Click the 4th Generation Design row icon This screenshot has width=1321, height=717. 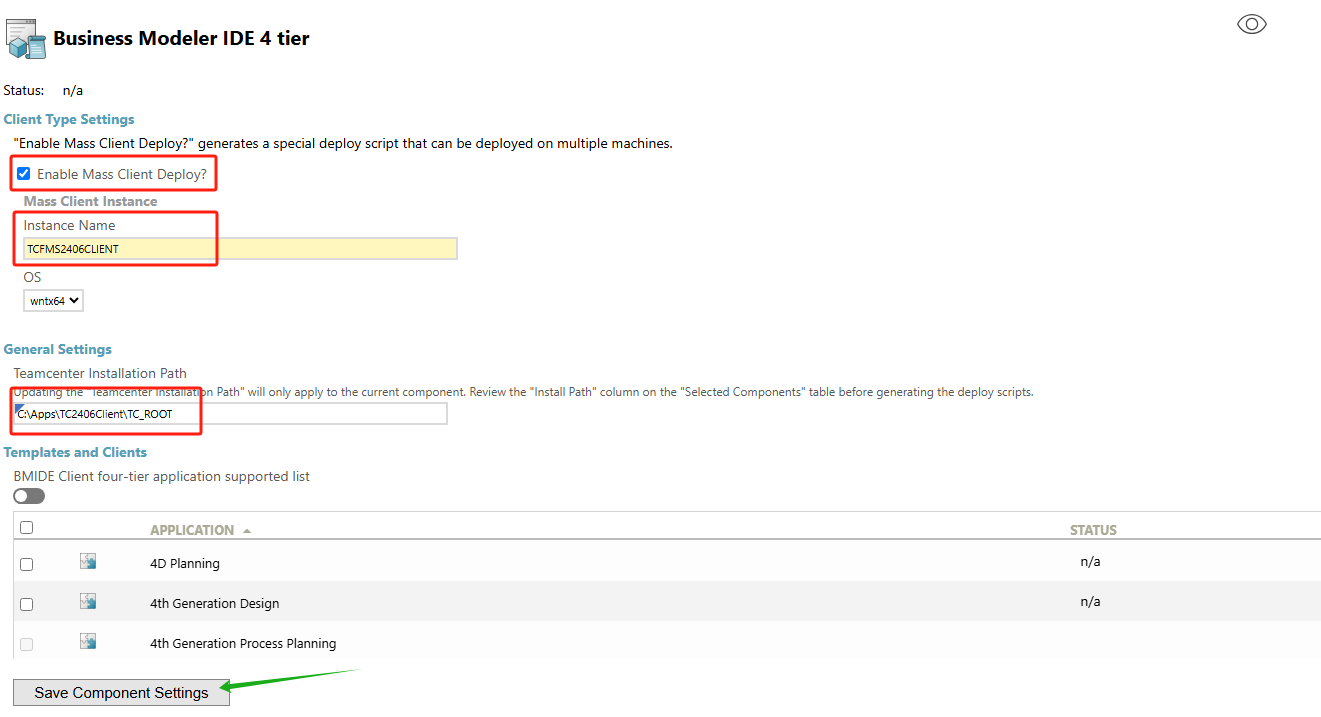[88, 601]
